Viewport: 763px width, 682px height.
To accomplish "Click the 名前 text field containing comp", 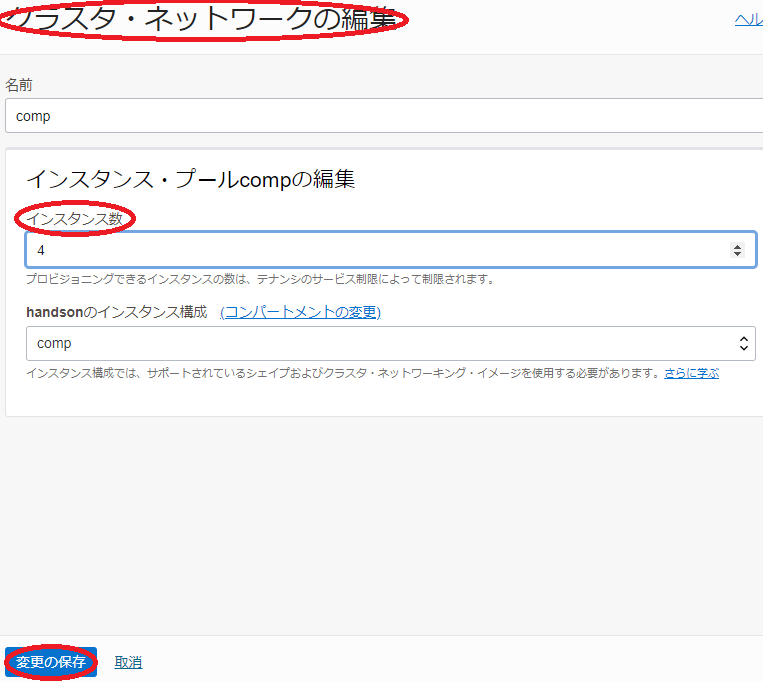I will (x=380, y=116).
